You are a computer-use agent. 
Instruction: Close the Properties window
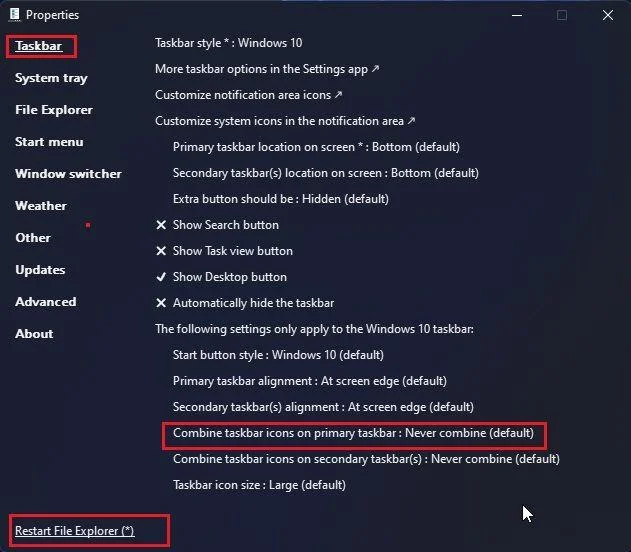tap(608, 15)
